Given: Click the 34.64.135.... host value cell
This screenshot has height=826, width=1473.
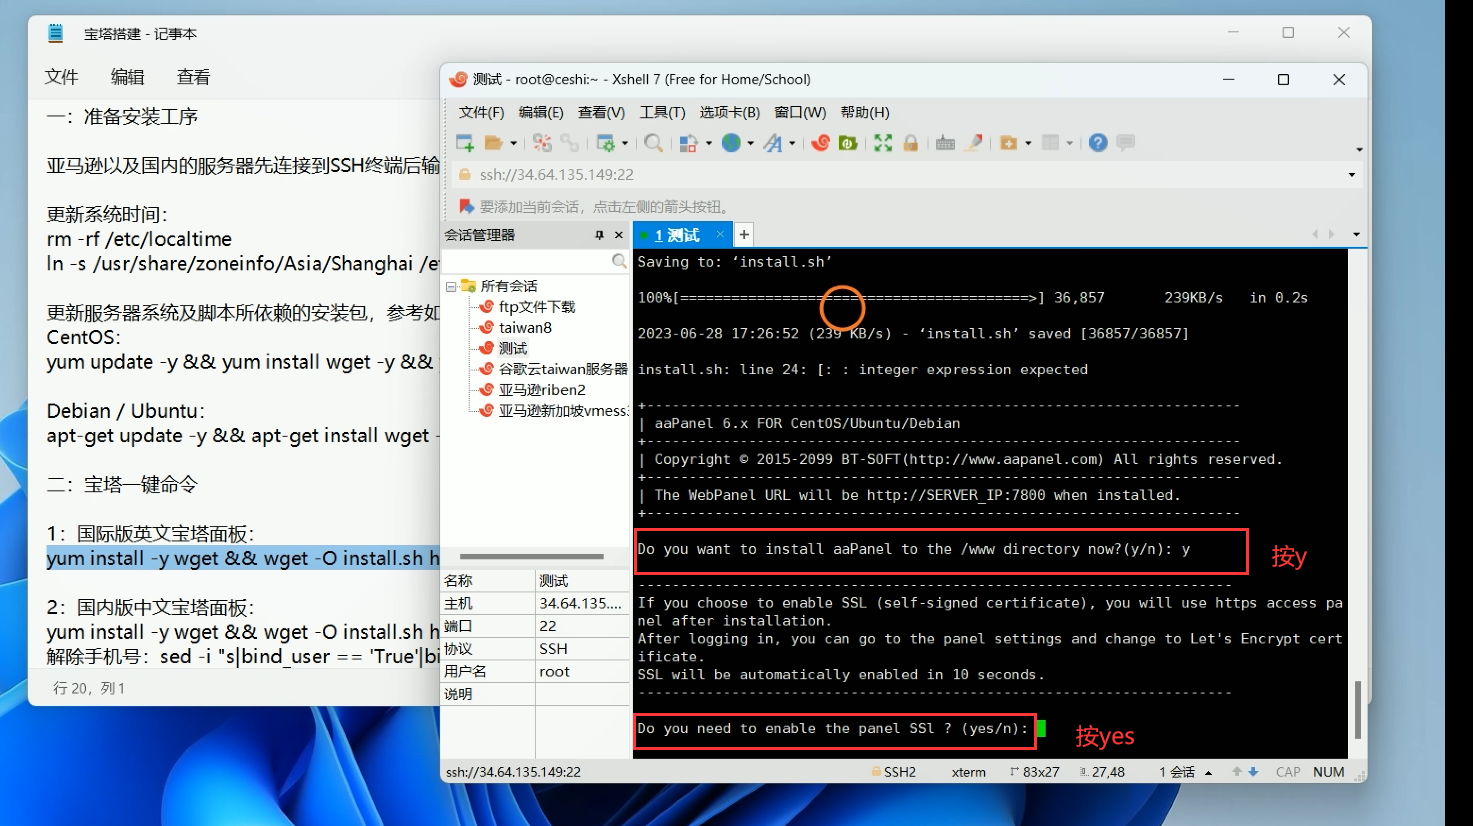Looking at the screenshot, I should [581, 604].
